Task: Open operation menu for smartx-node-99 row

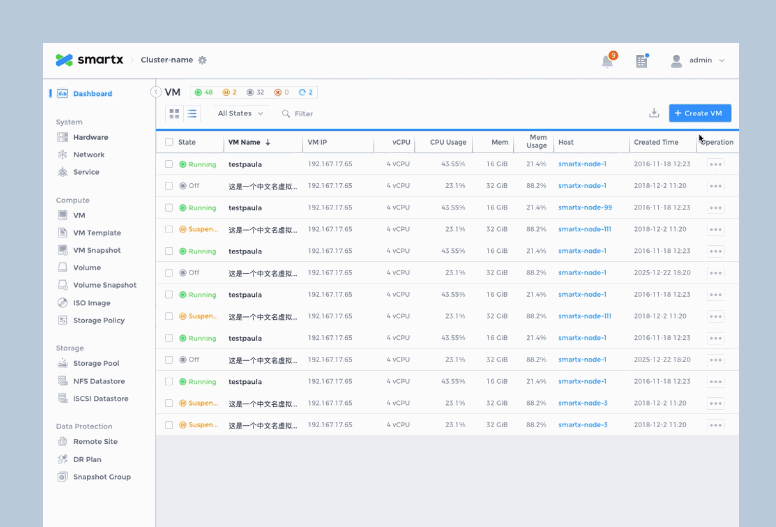Action: pos(716,208)
